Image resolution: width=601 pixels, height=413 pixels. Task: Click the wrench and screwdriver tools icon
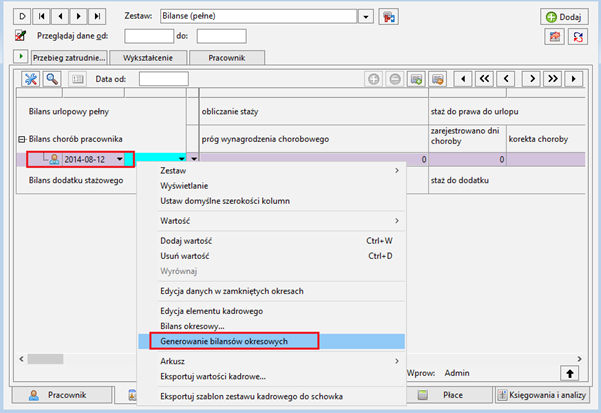(x=30, y=79)
